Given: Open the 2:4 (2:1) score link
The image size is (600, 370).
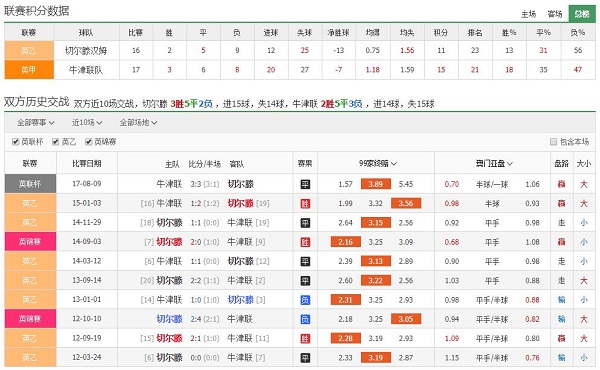Looking at the screenshot, I should pos(205,319).
